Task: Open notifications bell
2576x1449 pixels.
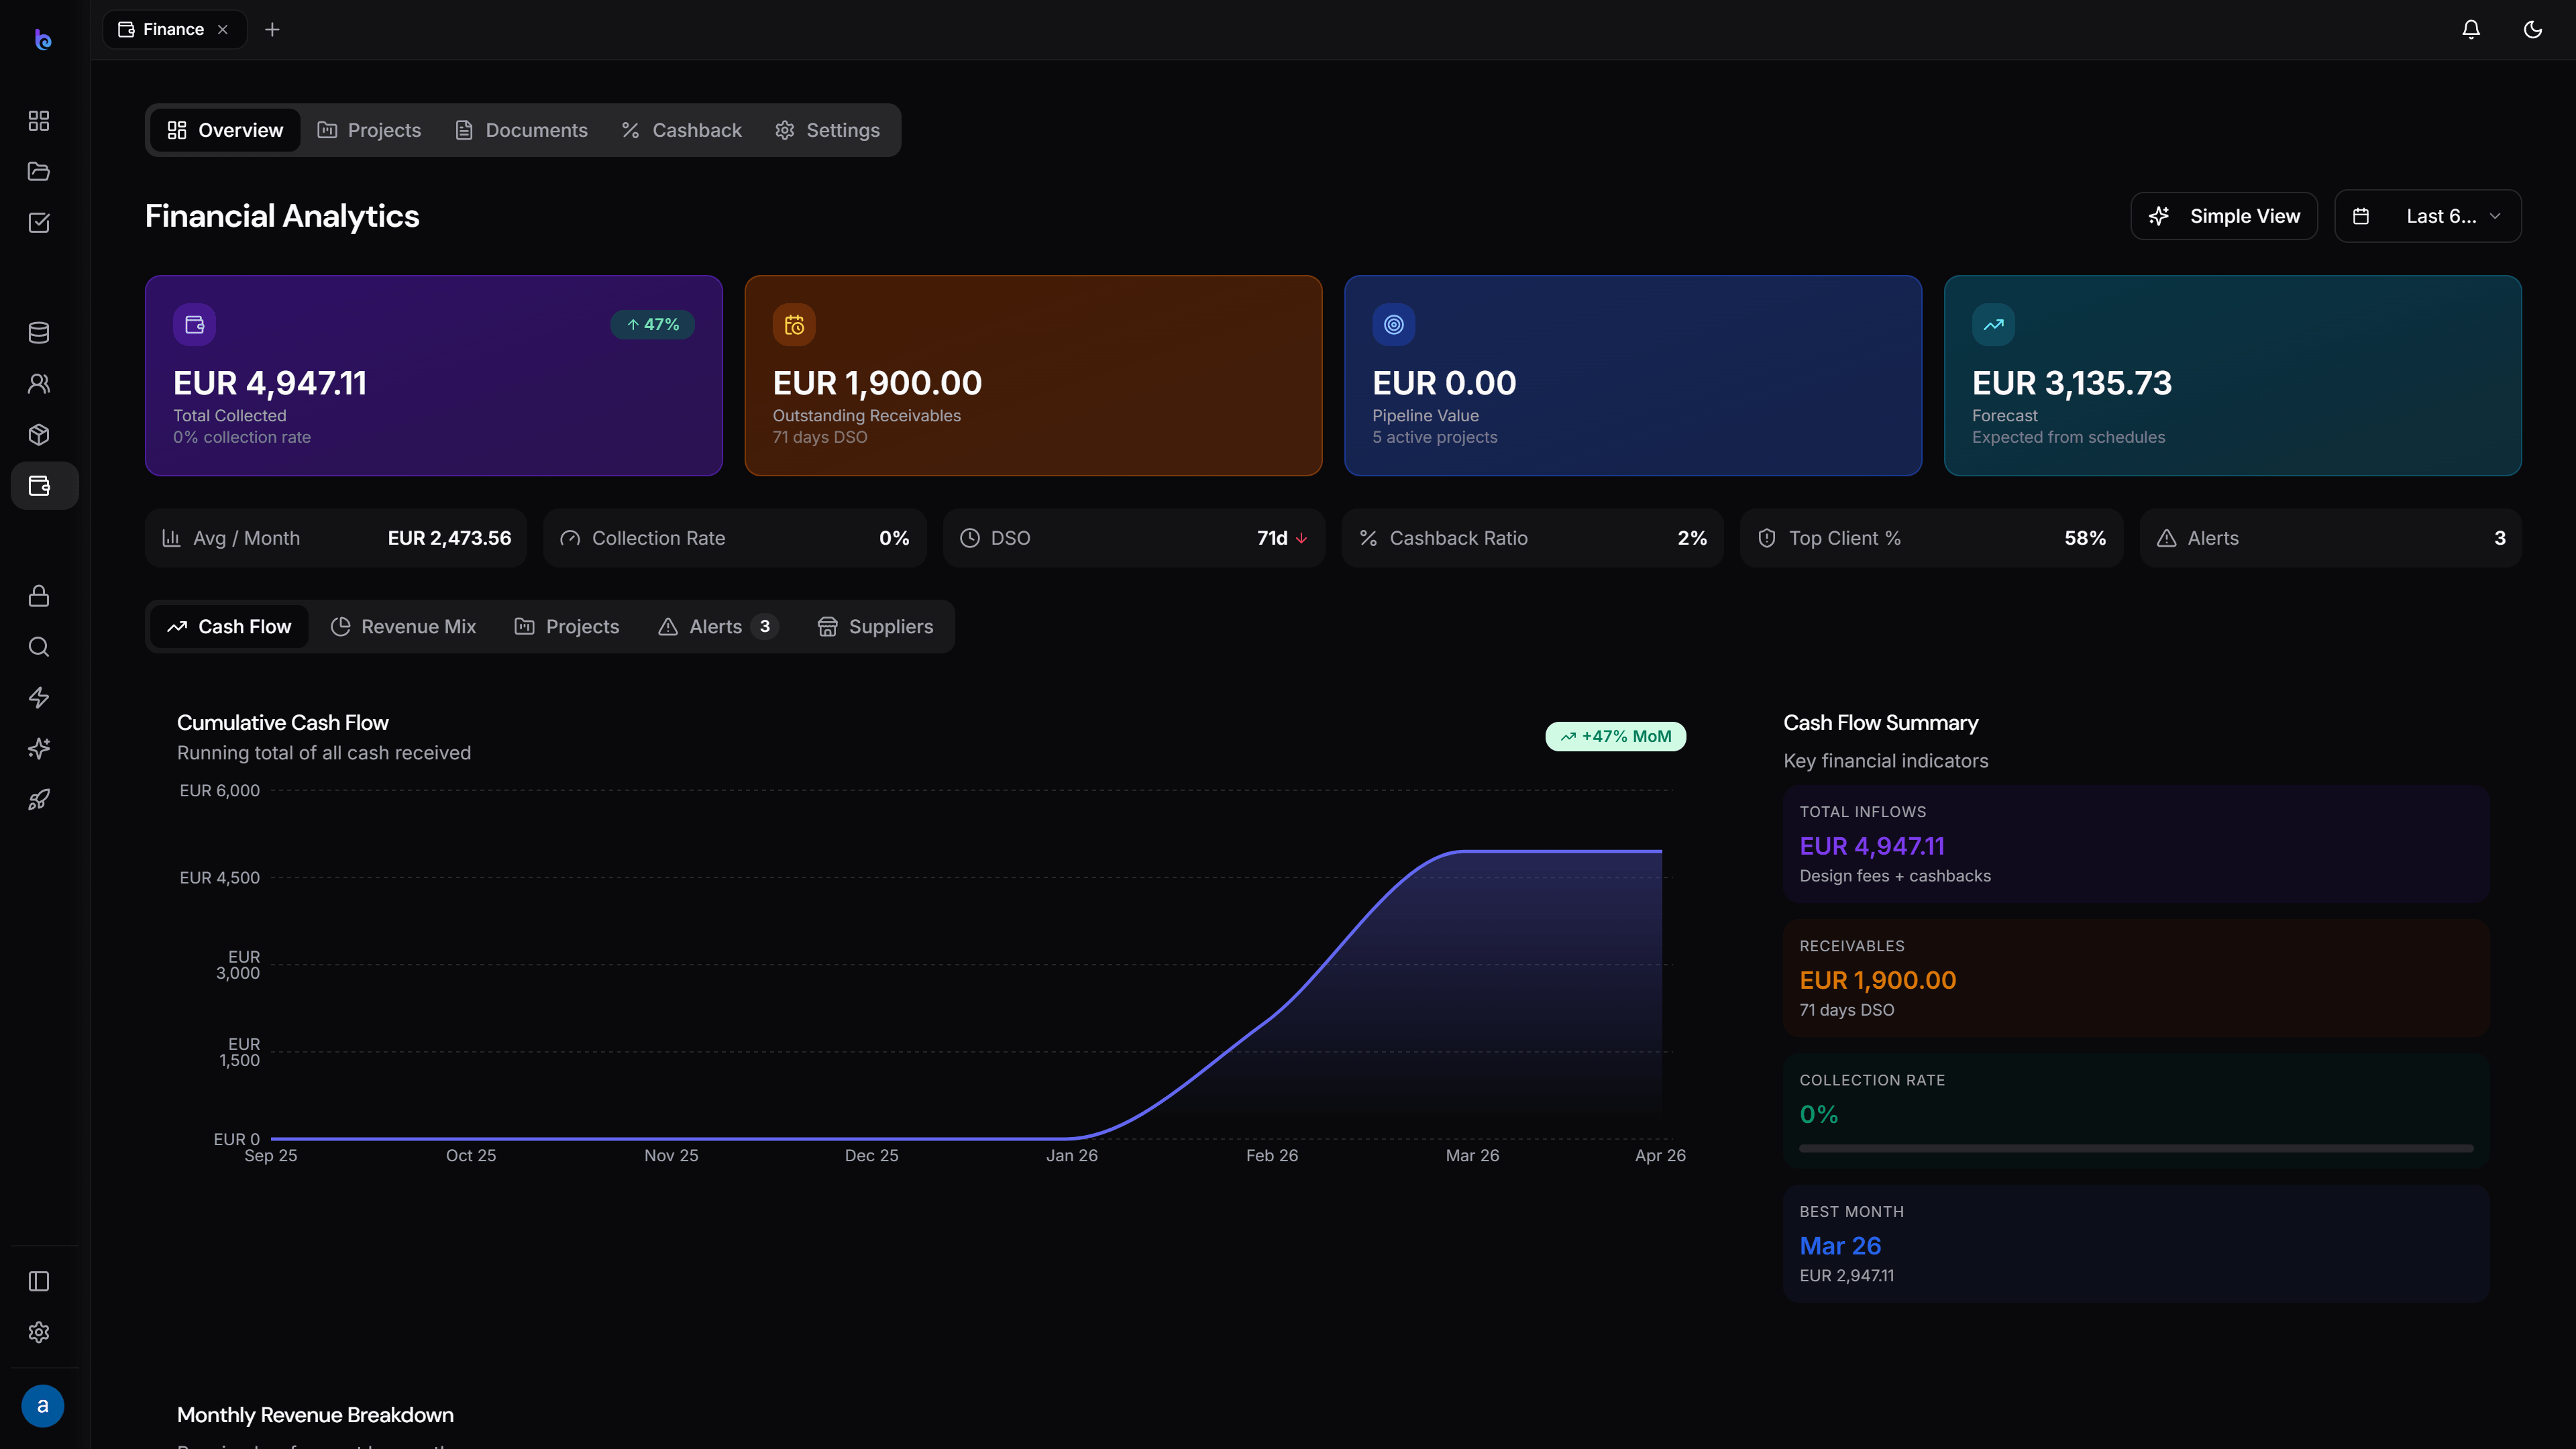Action: coord(2471,30)
